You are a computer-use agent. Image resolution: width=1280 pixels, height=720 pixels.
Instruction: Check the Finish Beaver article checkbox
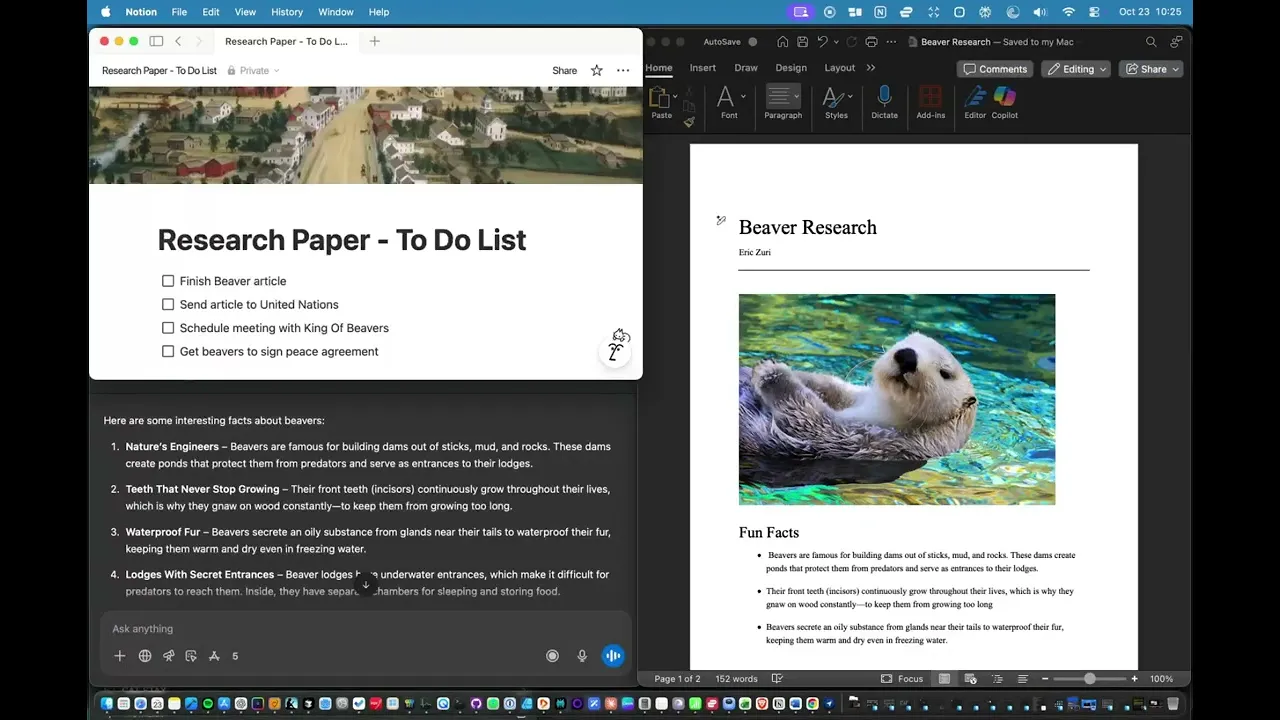(168, 281)
